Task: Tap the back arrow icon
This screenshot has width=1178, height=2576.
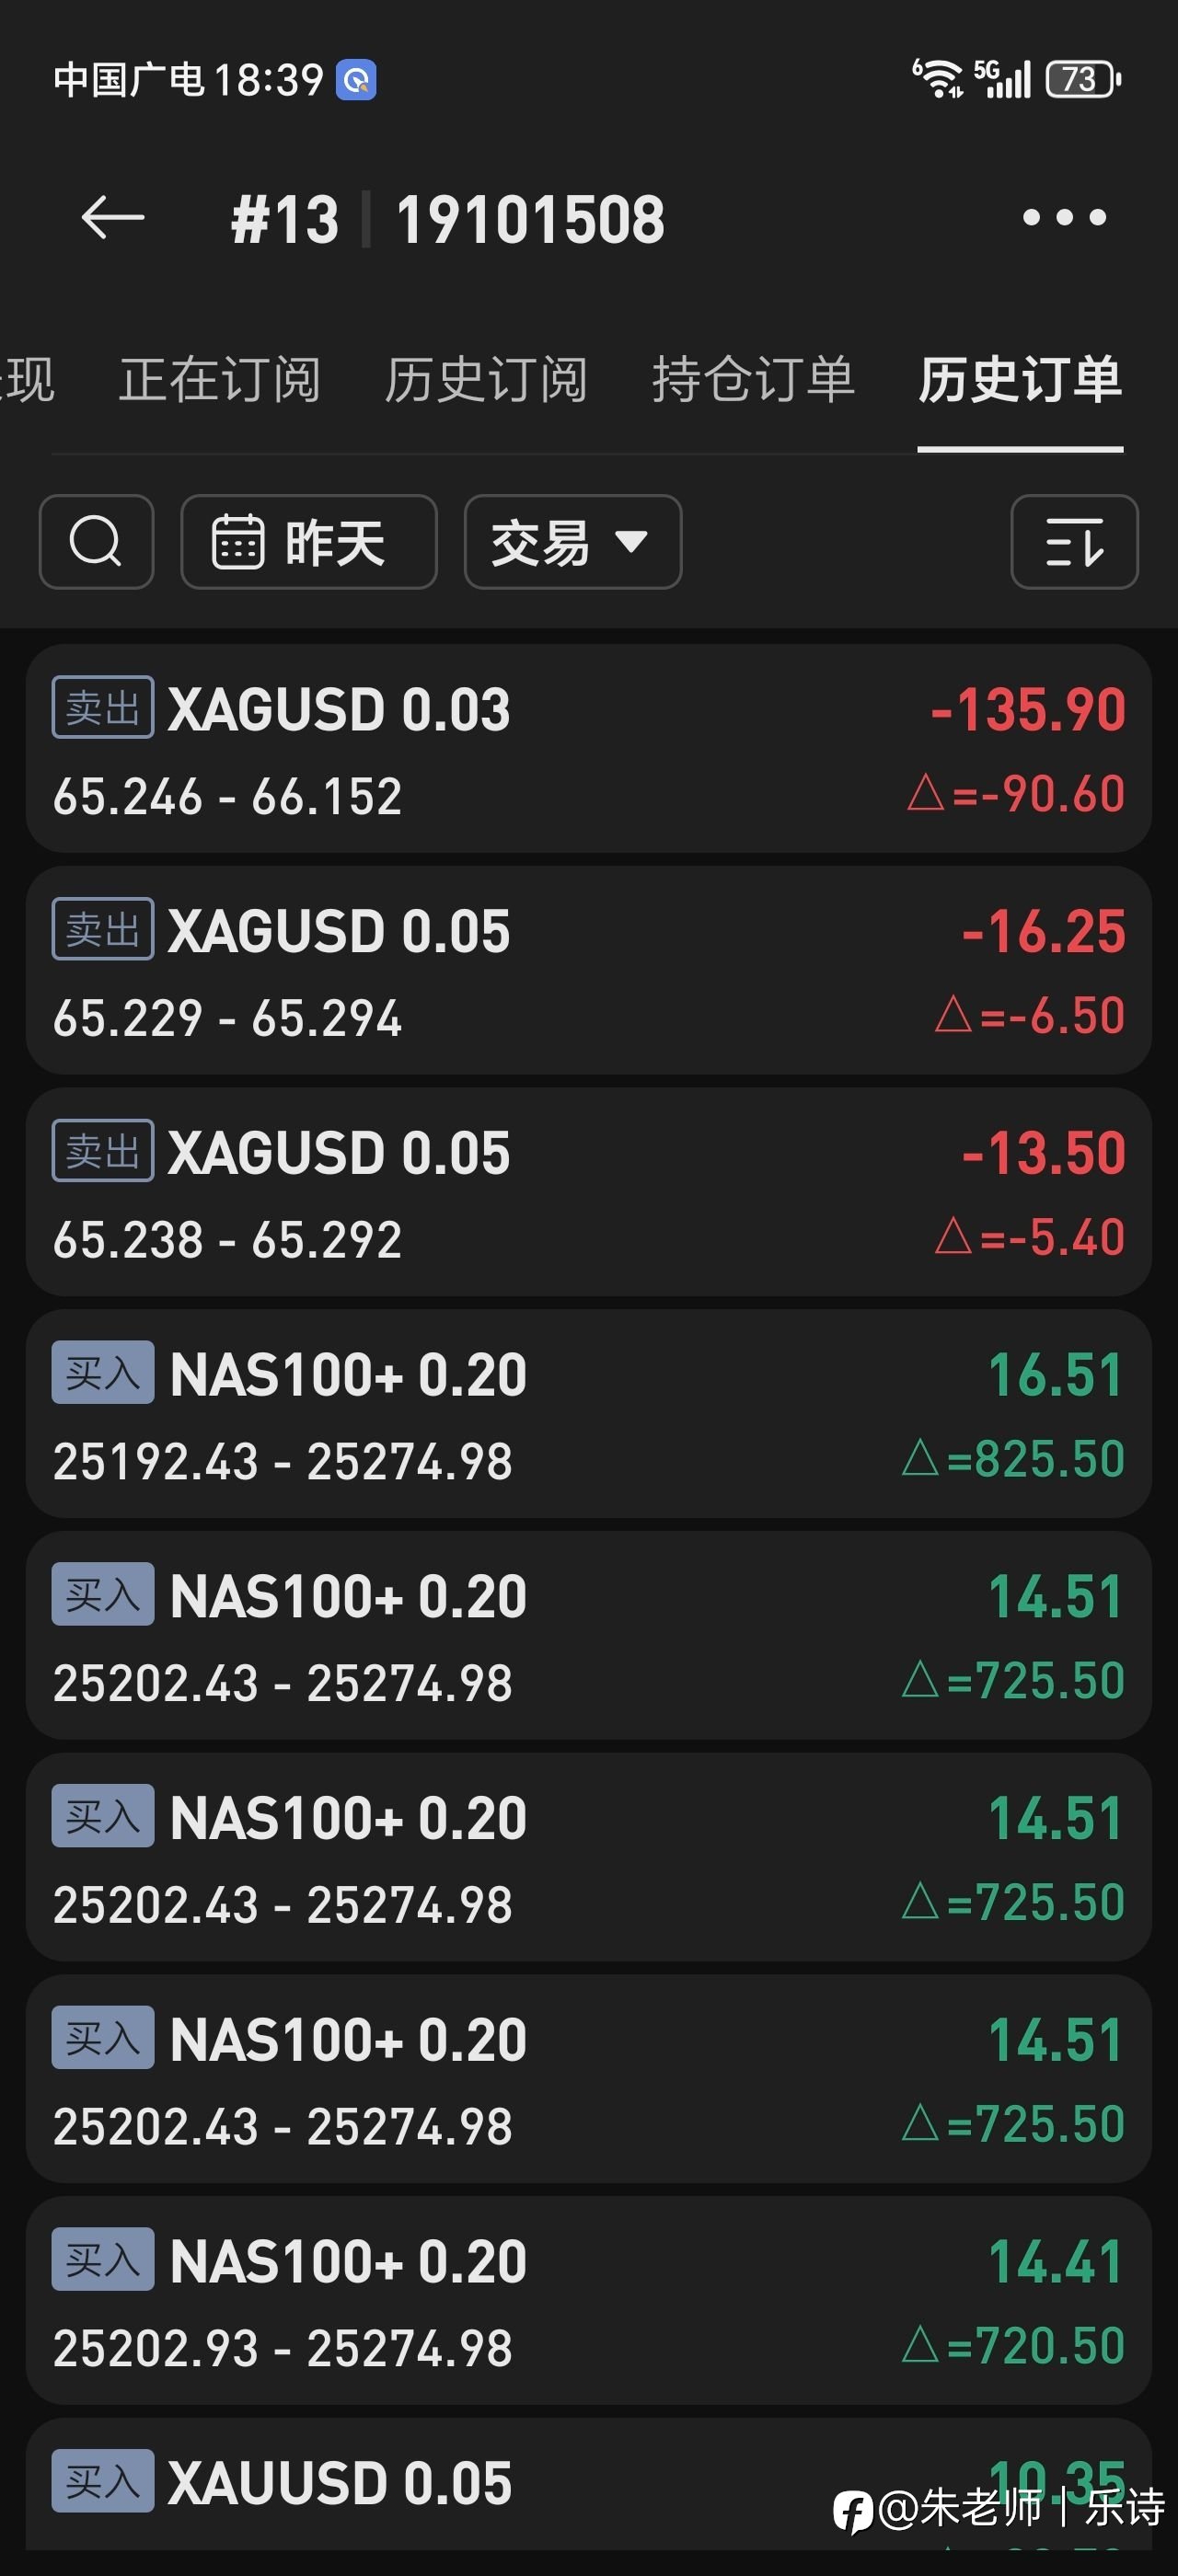Action: coord(112,218)
